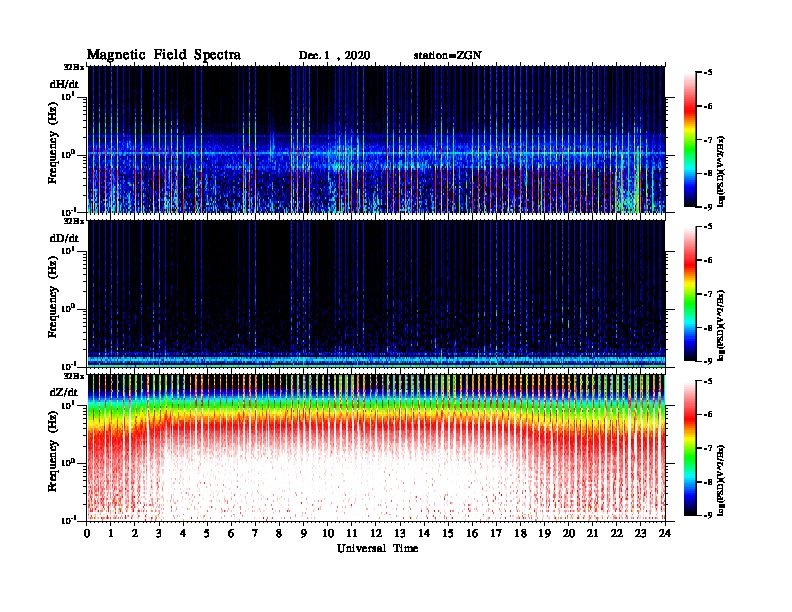Click the 10^0 frequency tick of dD/dt panel
This screenshot has height=612, width=792.
tap(69, 309)
